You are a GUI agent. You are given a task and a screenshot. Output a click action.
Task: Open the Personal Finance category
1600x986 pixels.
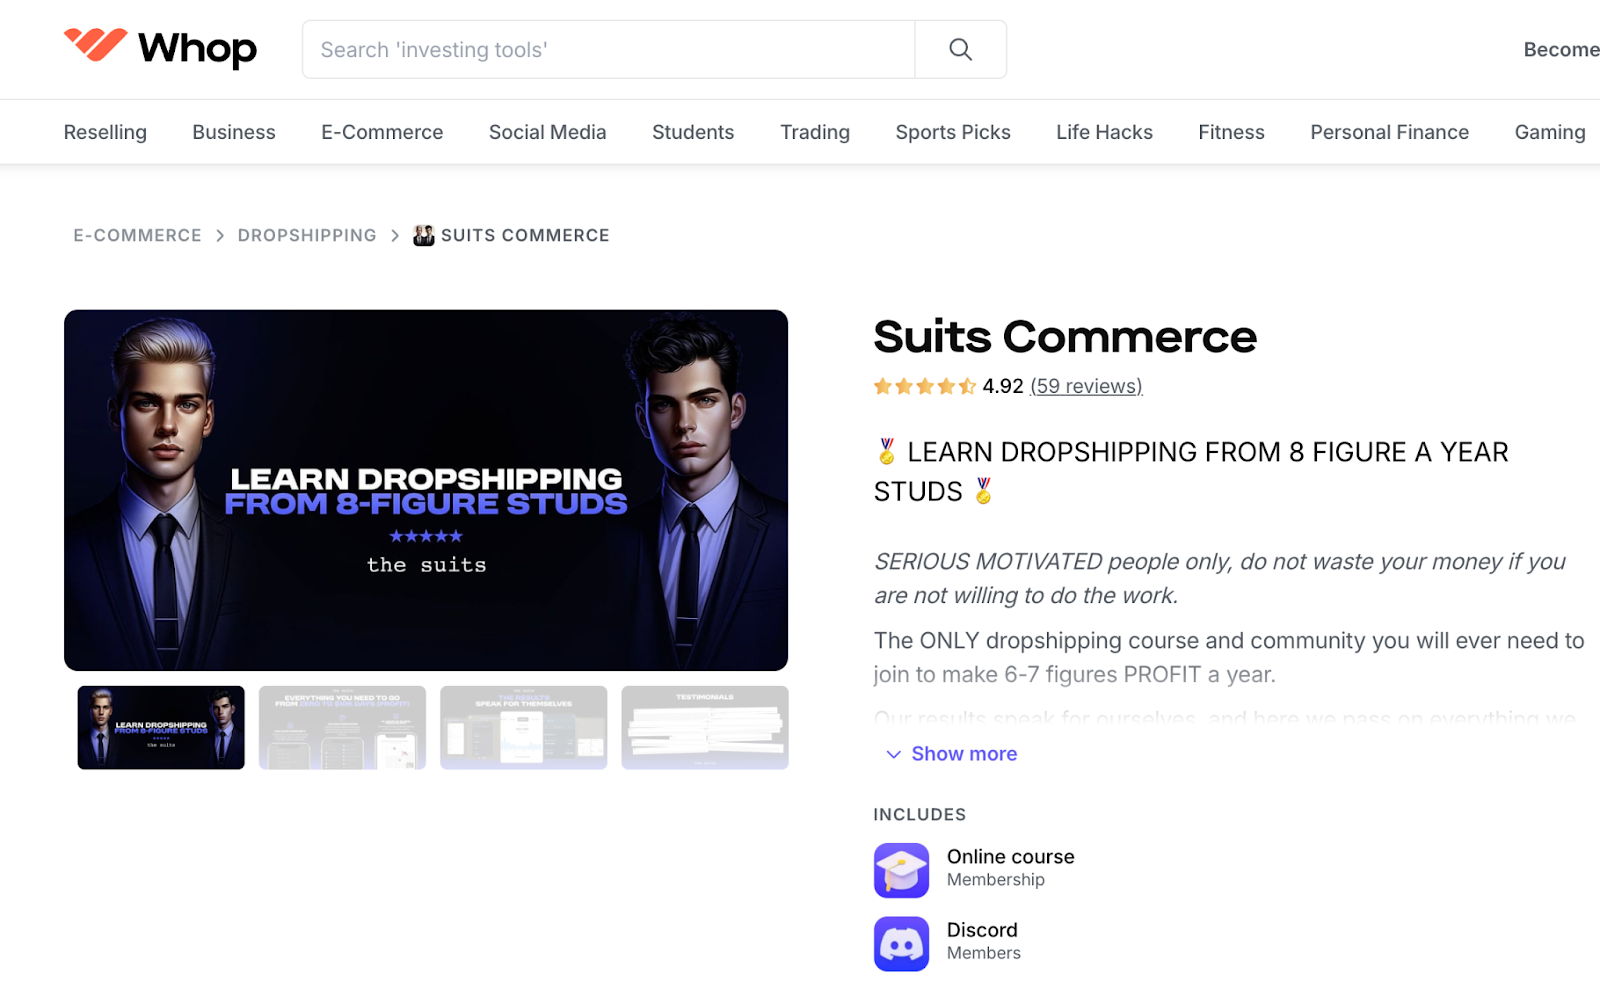[1389, 132]
